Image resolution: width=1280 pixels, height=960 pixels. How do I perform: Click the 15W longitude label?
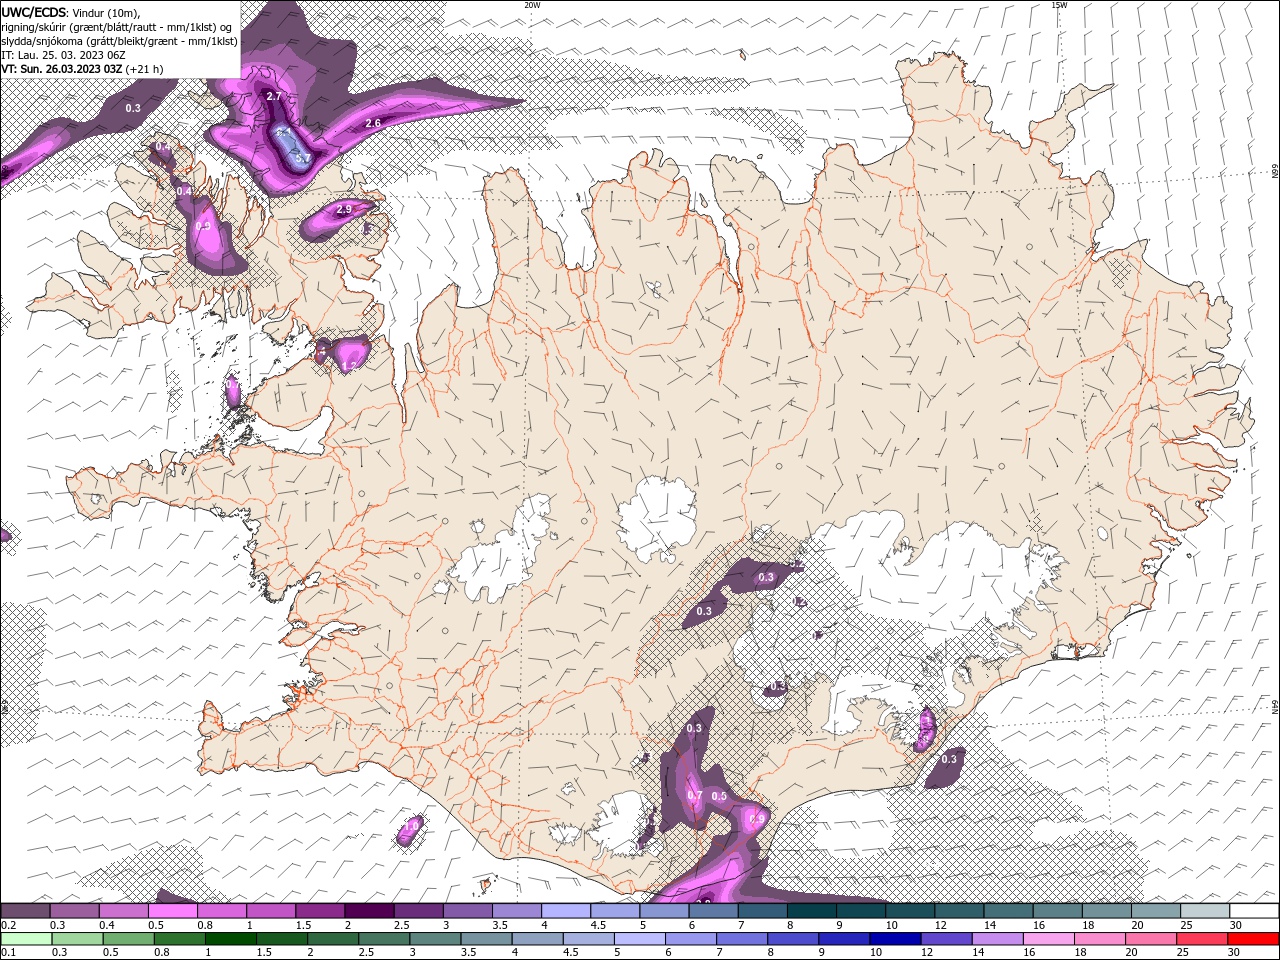point(1059,5)
